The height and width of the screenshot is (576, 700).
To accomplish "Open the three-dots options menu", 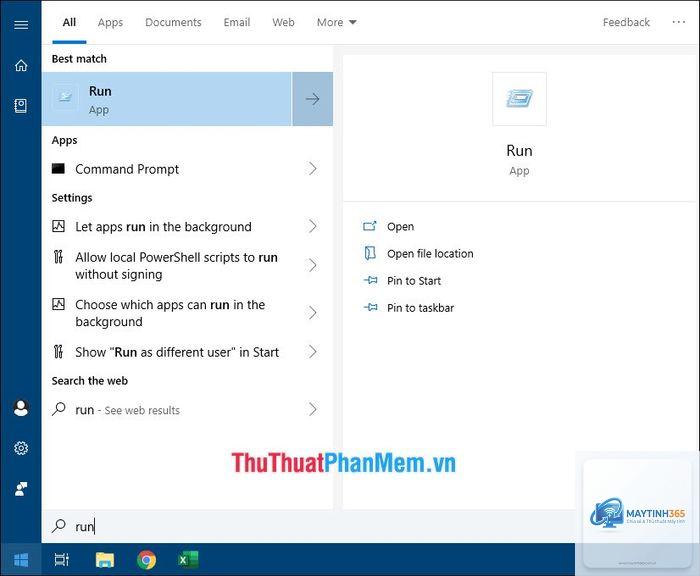I will coord(679,22).
